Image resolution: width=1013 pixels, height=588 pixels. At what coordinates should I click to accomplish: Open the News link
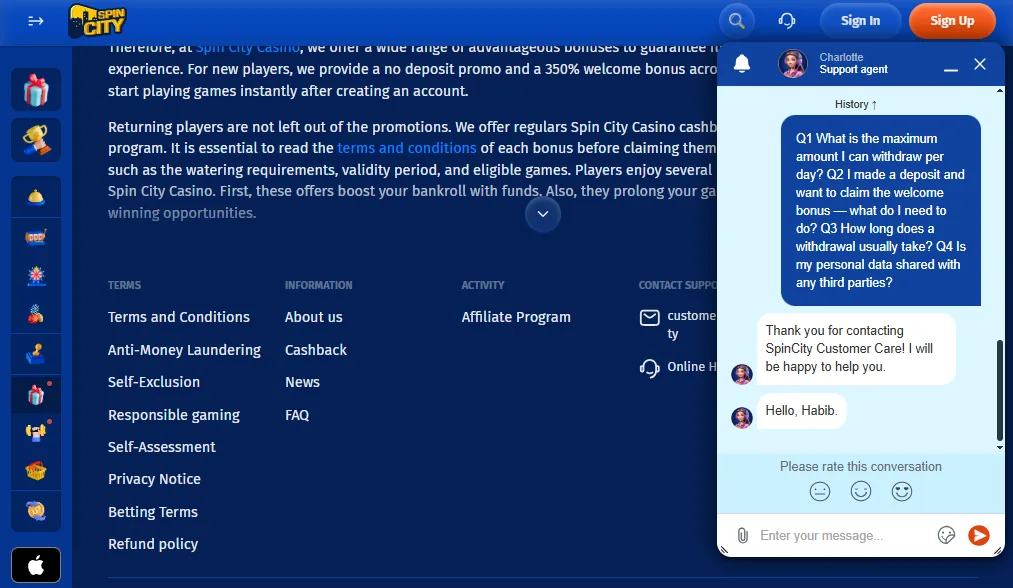tap(302, 382)
